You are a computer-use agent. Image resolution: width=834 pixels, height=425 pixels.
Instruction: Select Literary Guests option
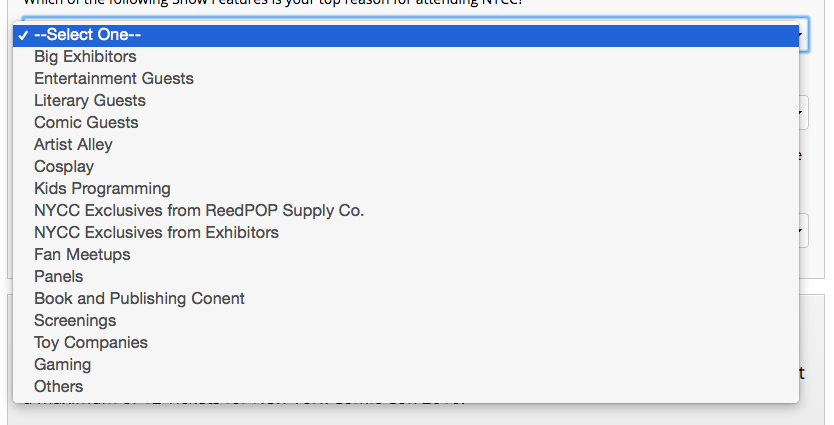406,101
